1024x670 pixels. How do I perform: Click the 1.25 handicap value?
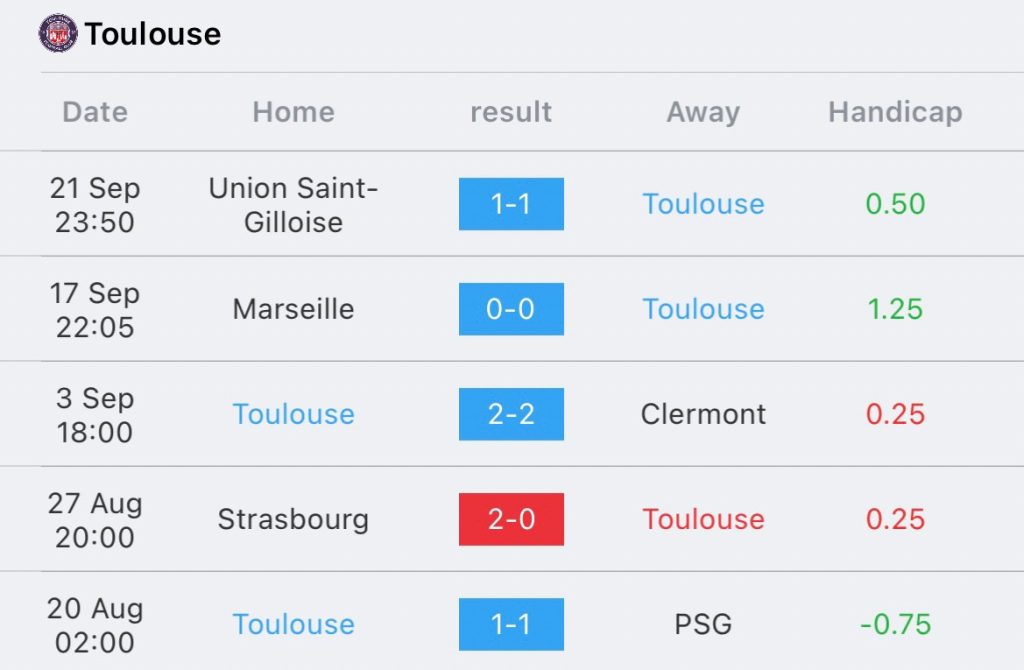(895, 309)
